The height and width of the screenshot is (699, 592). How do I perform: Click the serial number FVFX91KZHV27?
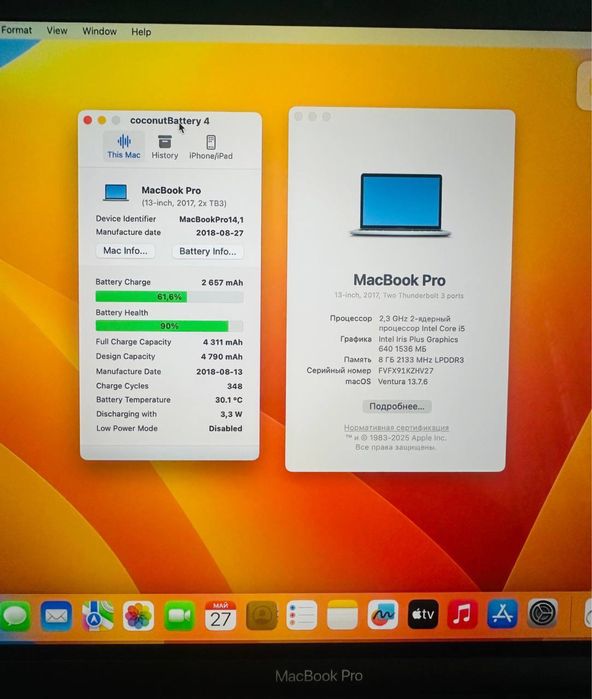coord(406,370)
